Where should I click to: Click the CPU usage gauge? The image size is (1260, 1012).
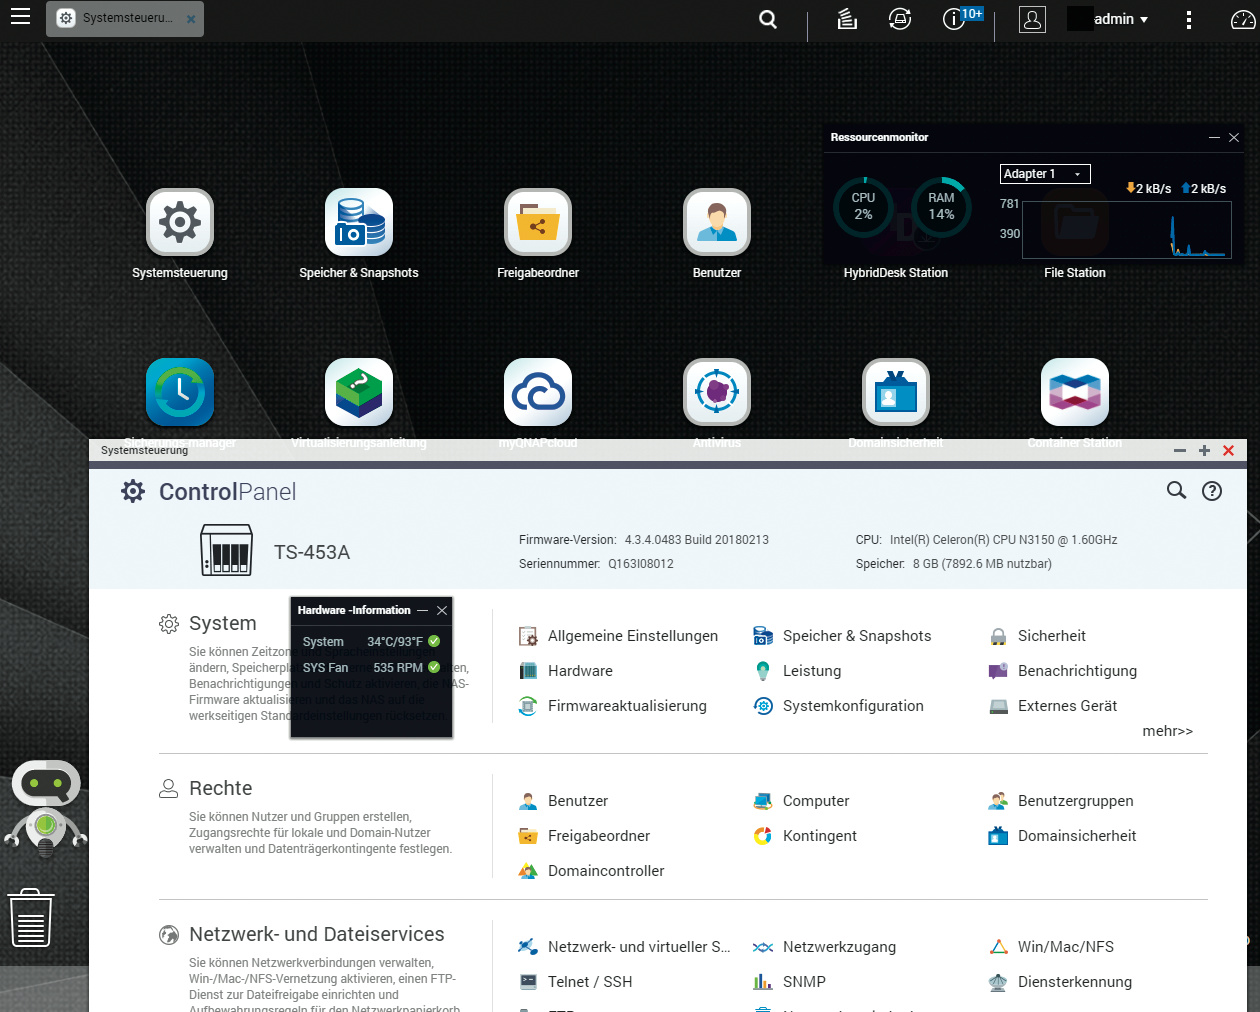tap(863, 207)
